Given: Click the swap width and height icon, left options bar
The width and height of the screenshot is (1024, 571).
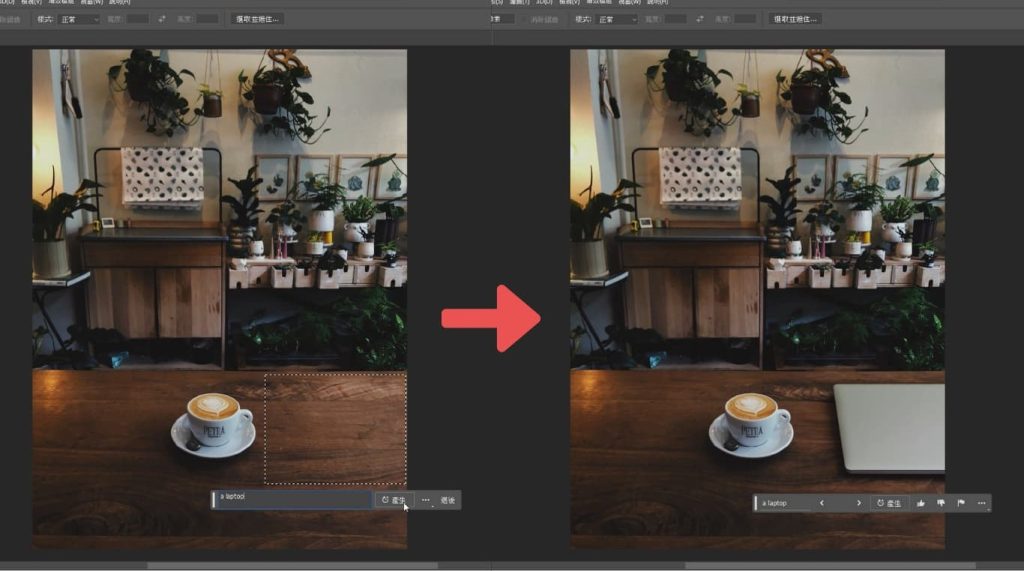Looking at the screenshot, I should click(162, 20).
